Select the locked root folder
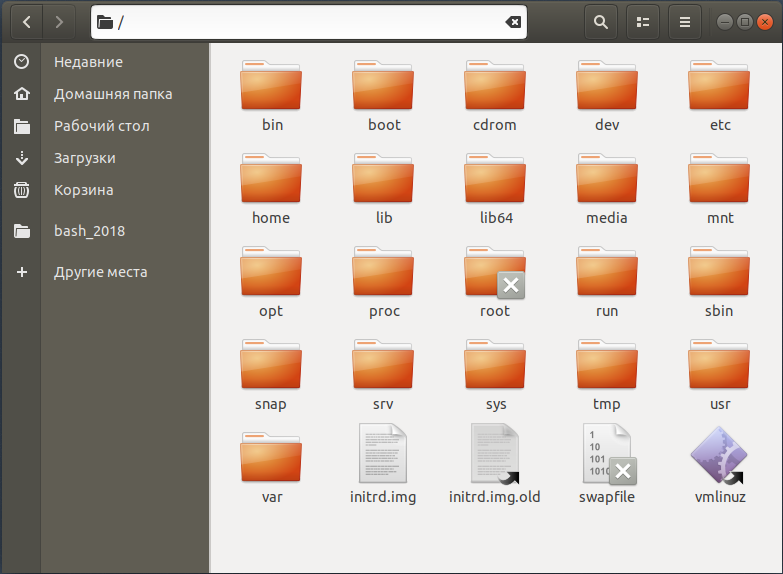Screen dimensions: 783x574 tap(495, 273)
